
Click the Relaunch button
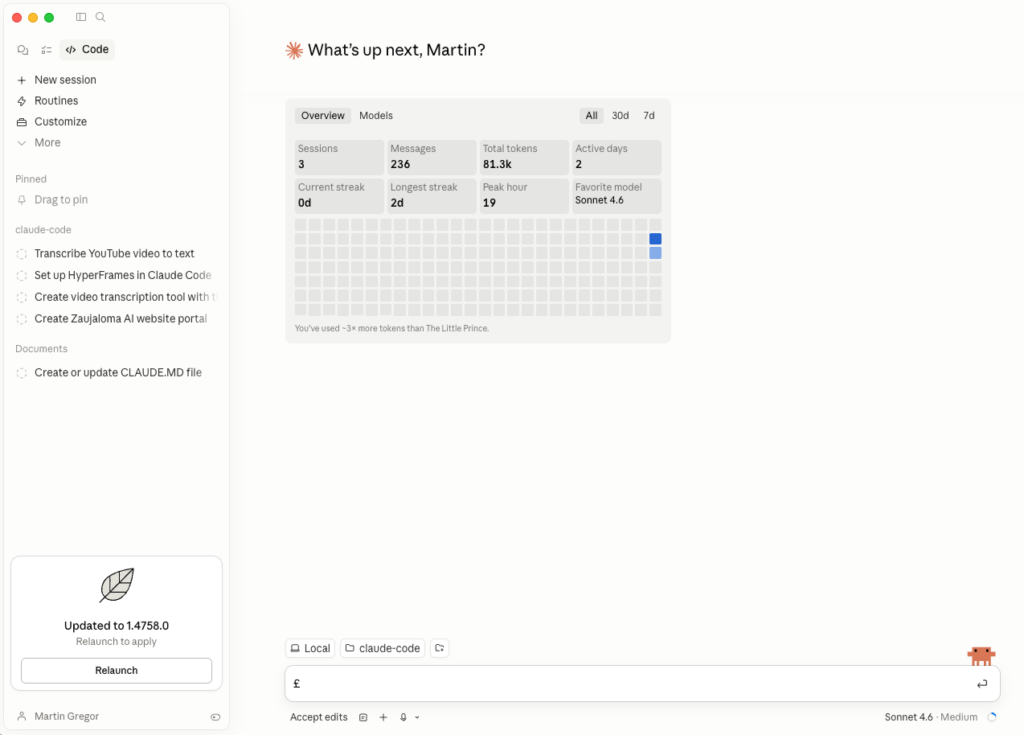pyautogui.click(x=116, y=670)
